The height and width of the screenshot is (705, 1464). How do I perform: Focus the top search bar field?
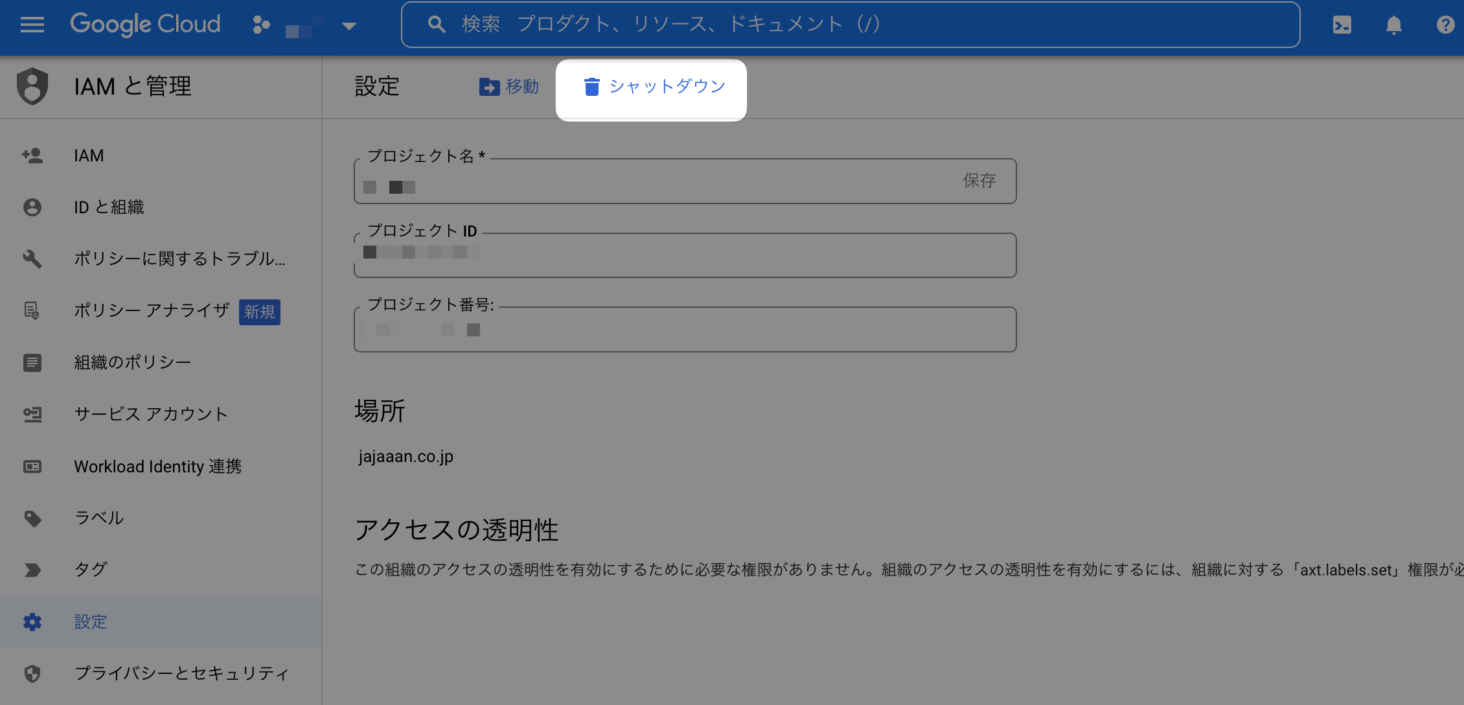850,25
